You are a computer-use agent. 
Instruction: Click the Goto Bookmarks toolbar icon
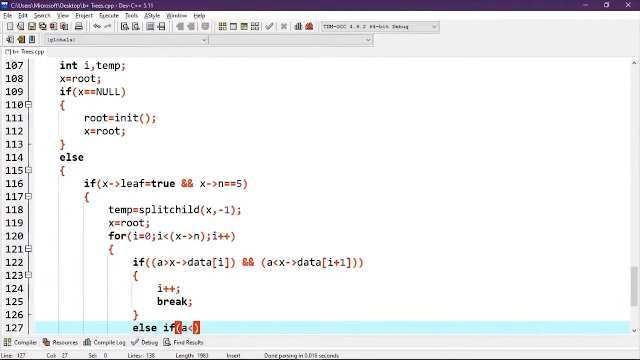point(32,40)
